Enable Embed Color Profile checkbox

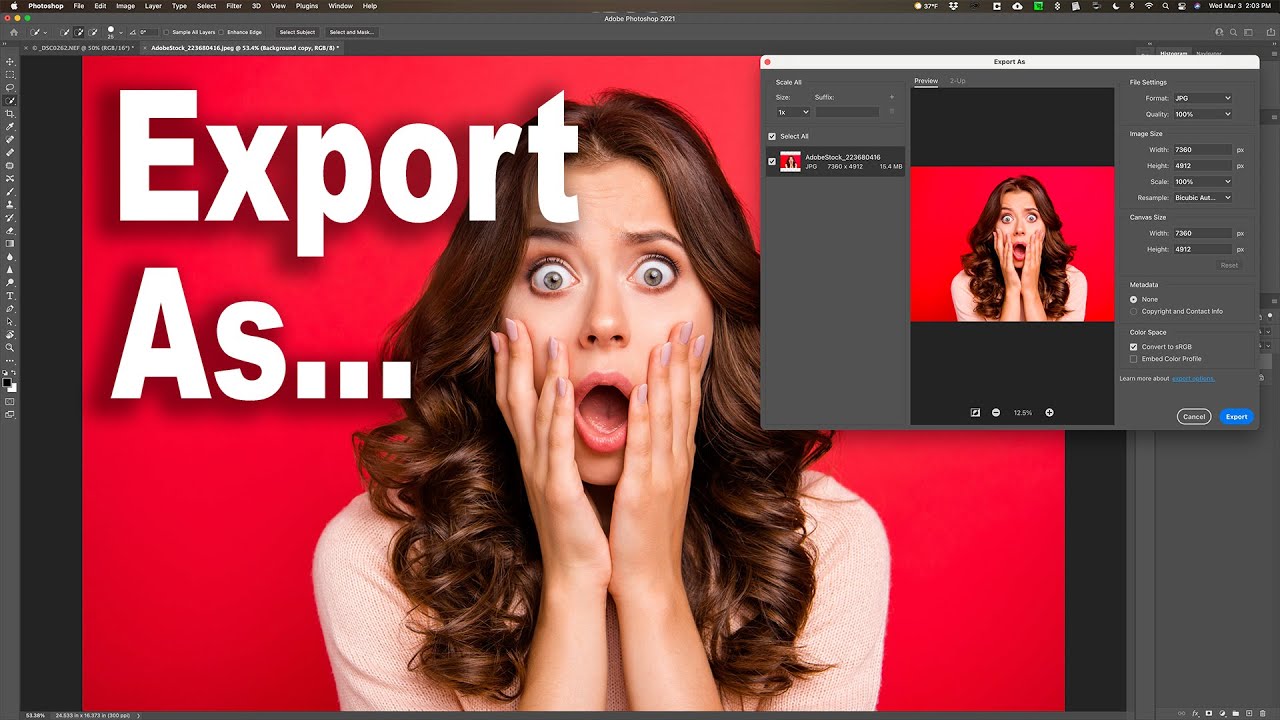(x=1133, y=359)
